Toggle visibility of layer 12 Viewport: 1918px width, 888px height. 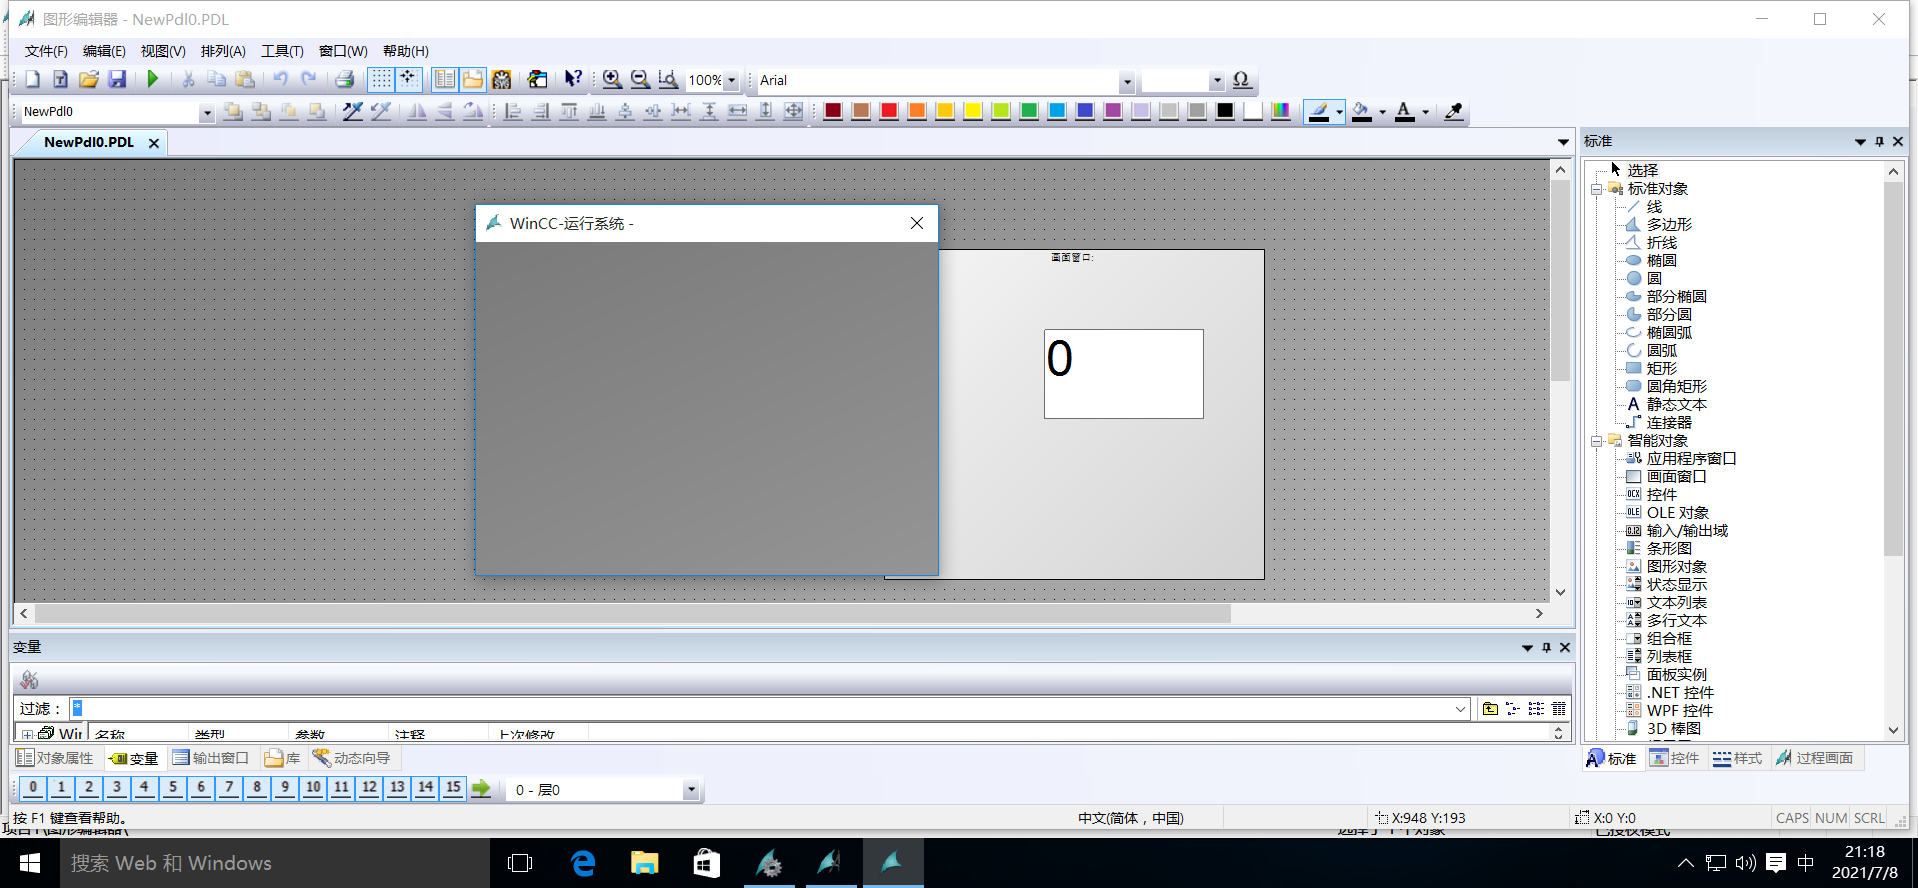[x=369, y=788]
